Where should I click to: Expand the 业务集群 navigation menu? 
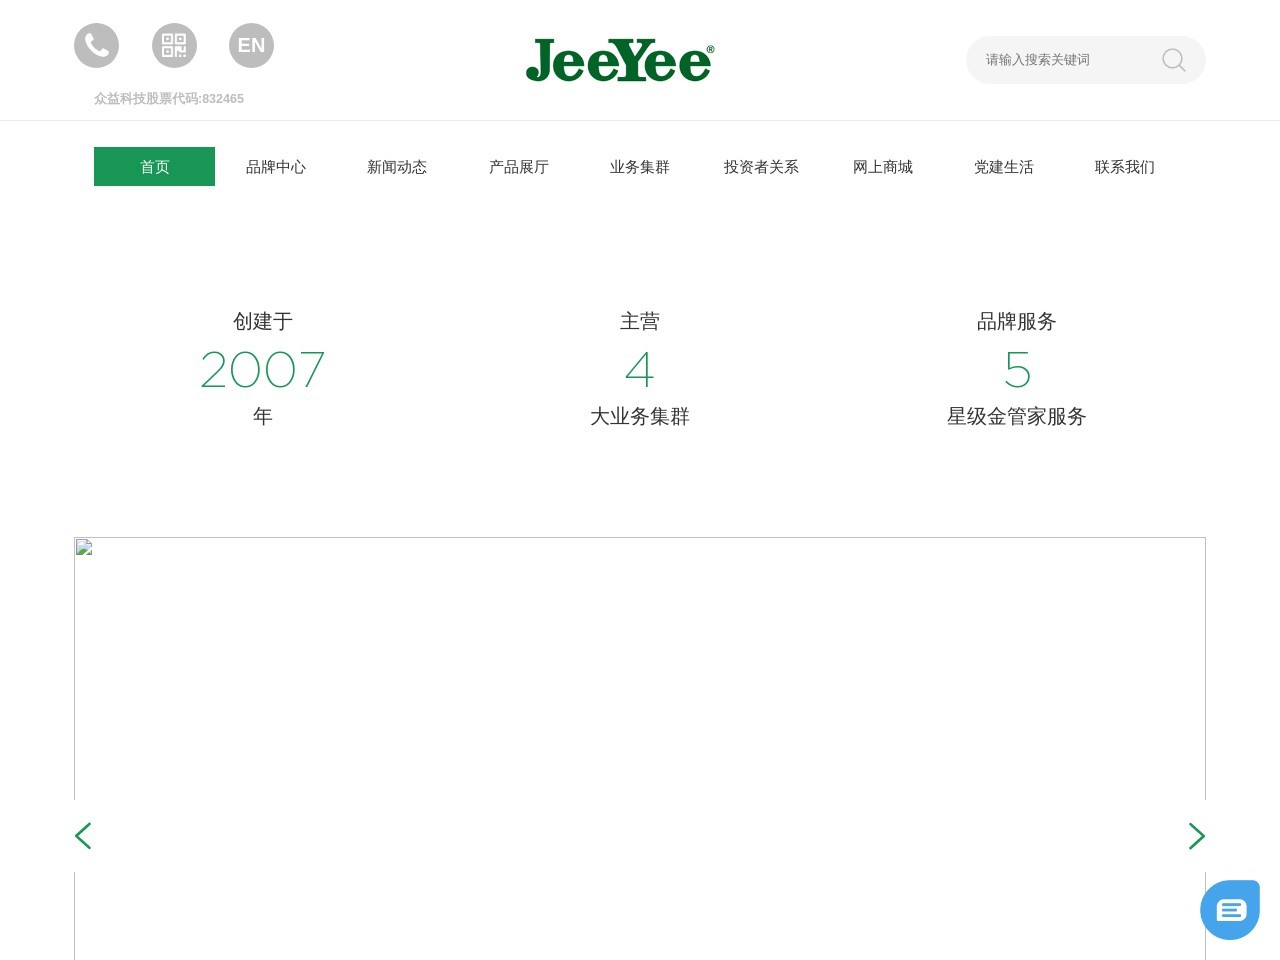640,167
